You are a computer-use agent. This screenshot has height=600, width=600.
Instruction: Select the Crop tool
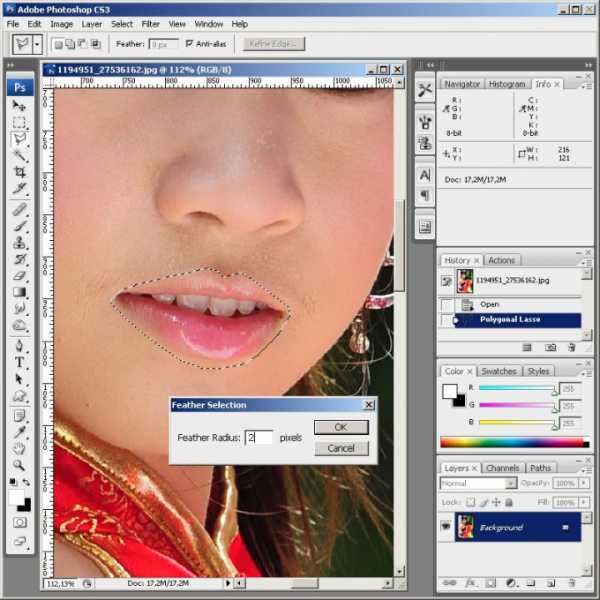pos(19,173)
